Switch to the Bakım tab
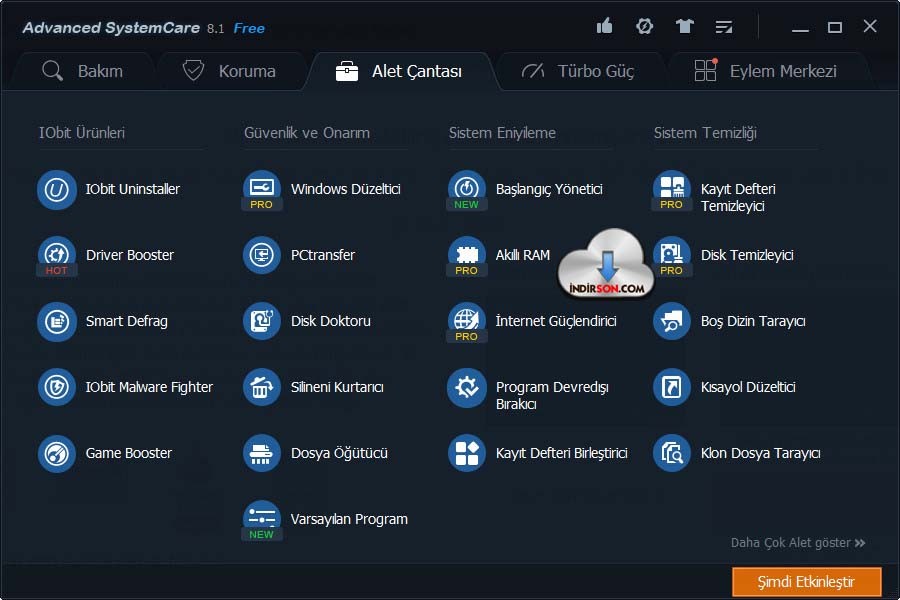 tap(83, 71)
